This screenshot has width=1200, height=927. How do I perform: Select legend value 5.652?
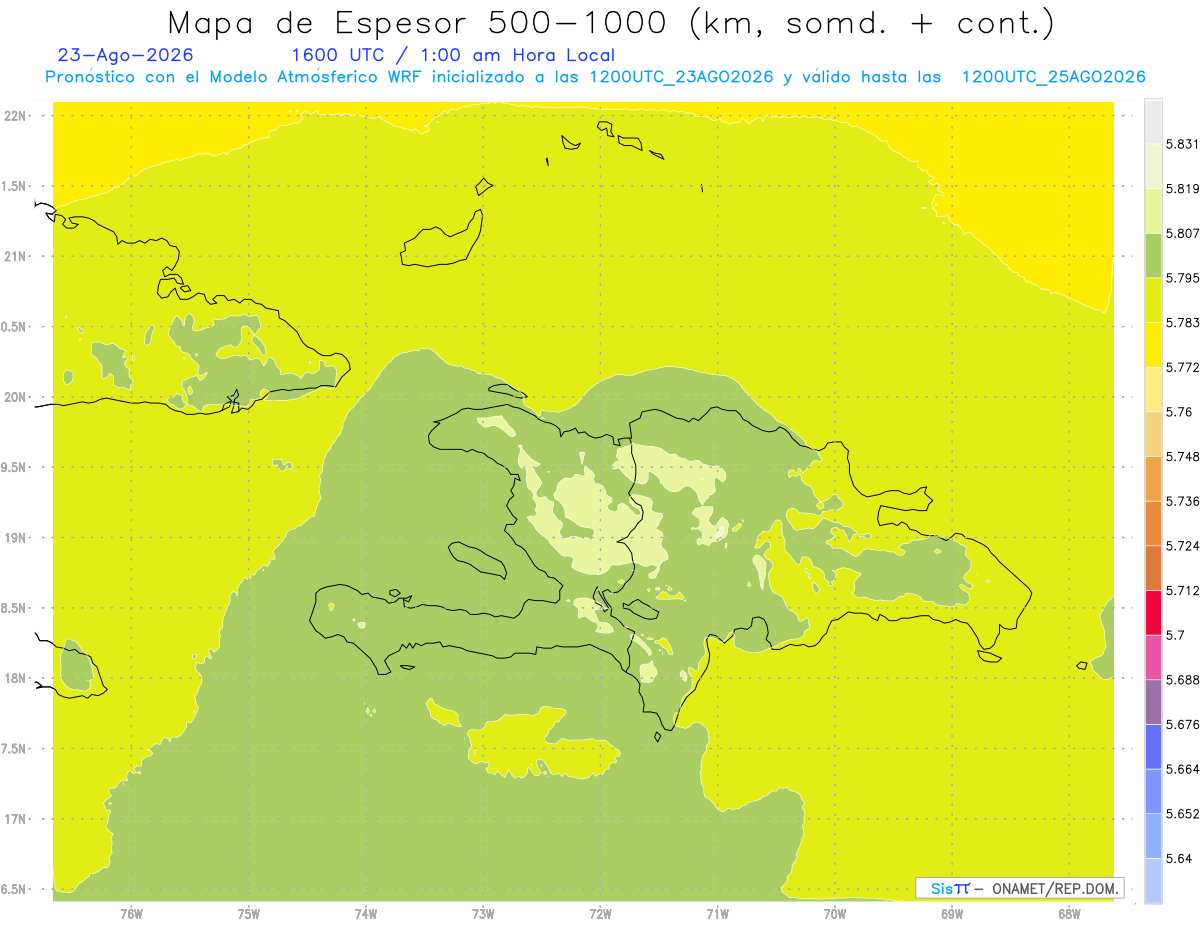click(x=1182, y=814)
